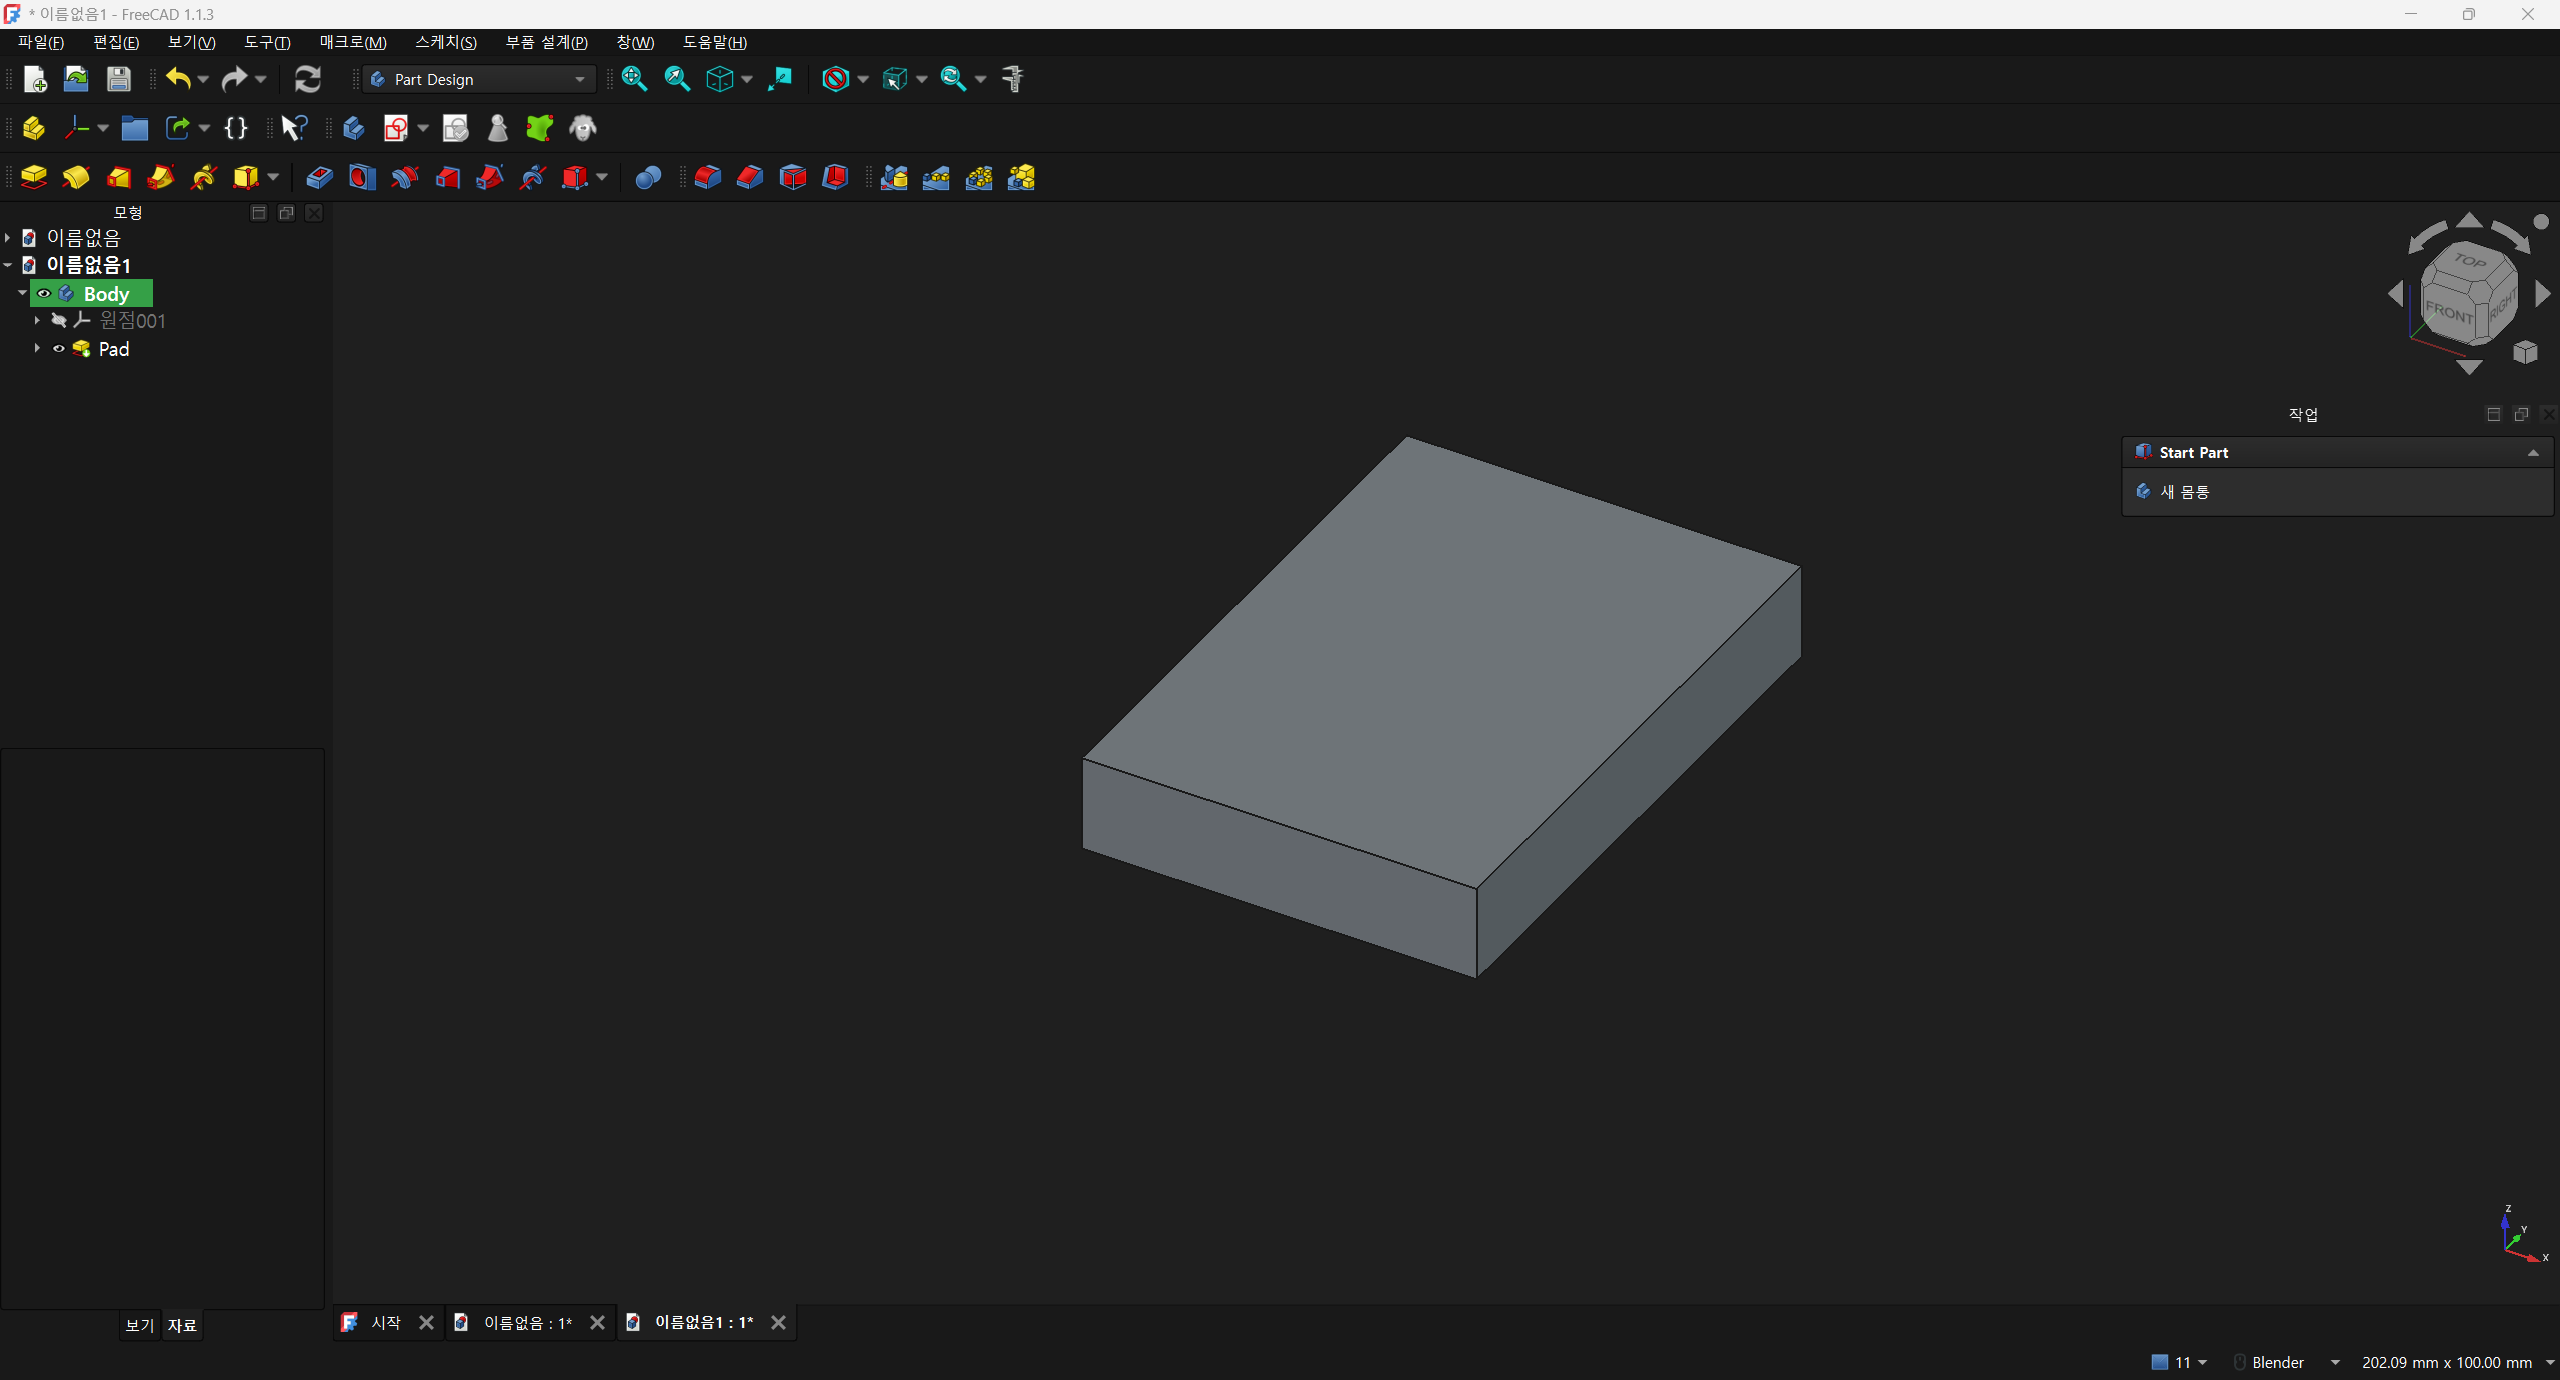Image resolution: width=2560 pixels, height=1380 pixels.
Task: Click the 새 몸통 link
Action: [2184, 492]
